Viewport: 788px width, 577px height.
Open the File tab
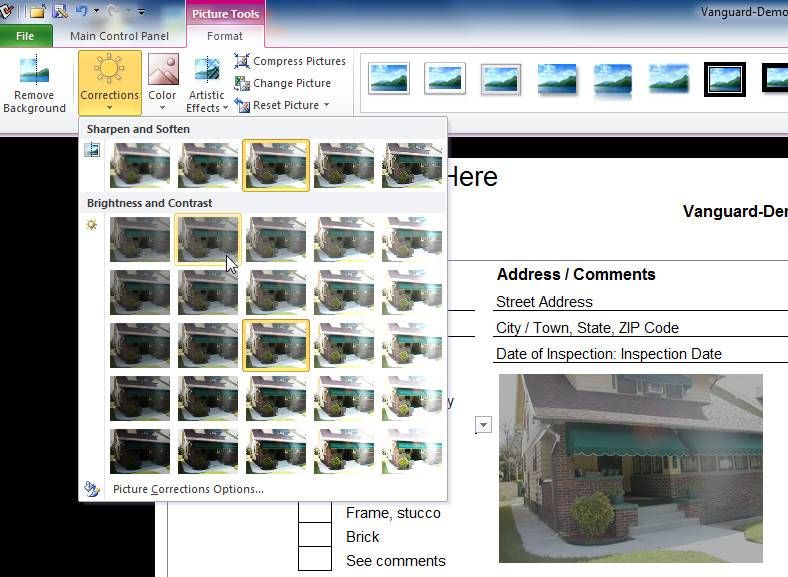pyautogui.click(x=25, y=36)
